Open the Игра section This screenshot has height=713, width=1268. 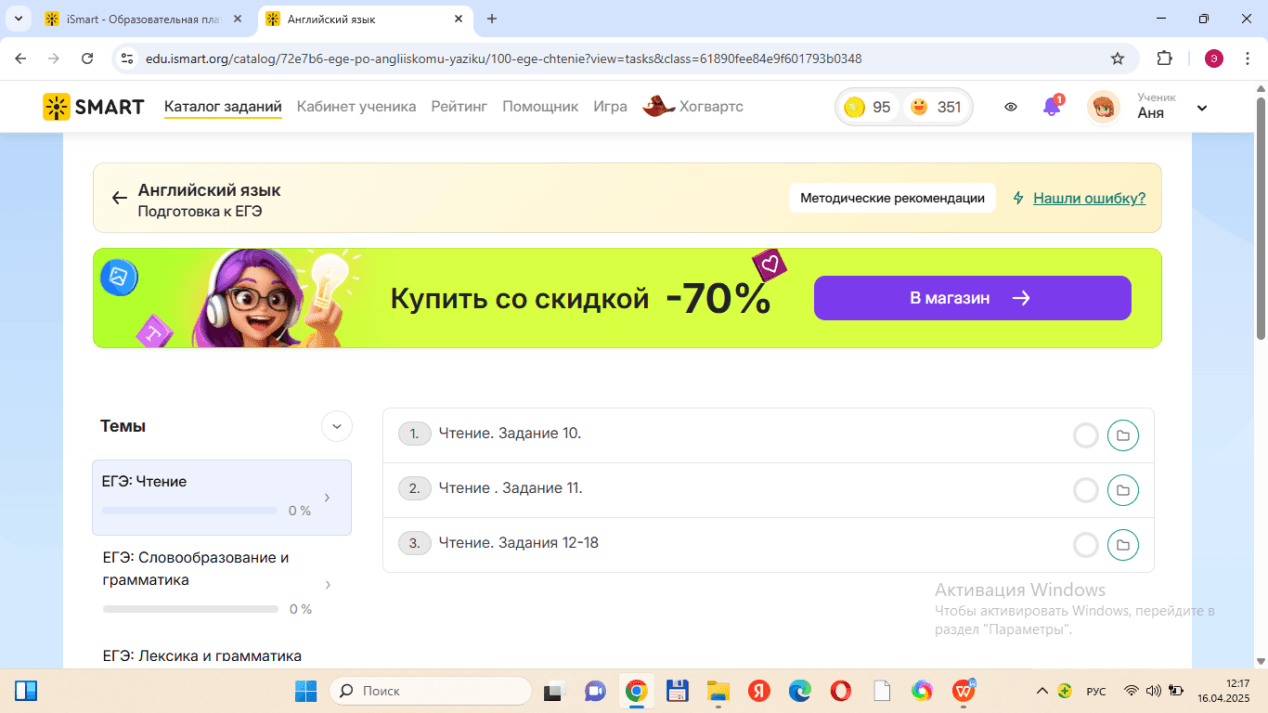[x=610, y=107]
